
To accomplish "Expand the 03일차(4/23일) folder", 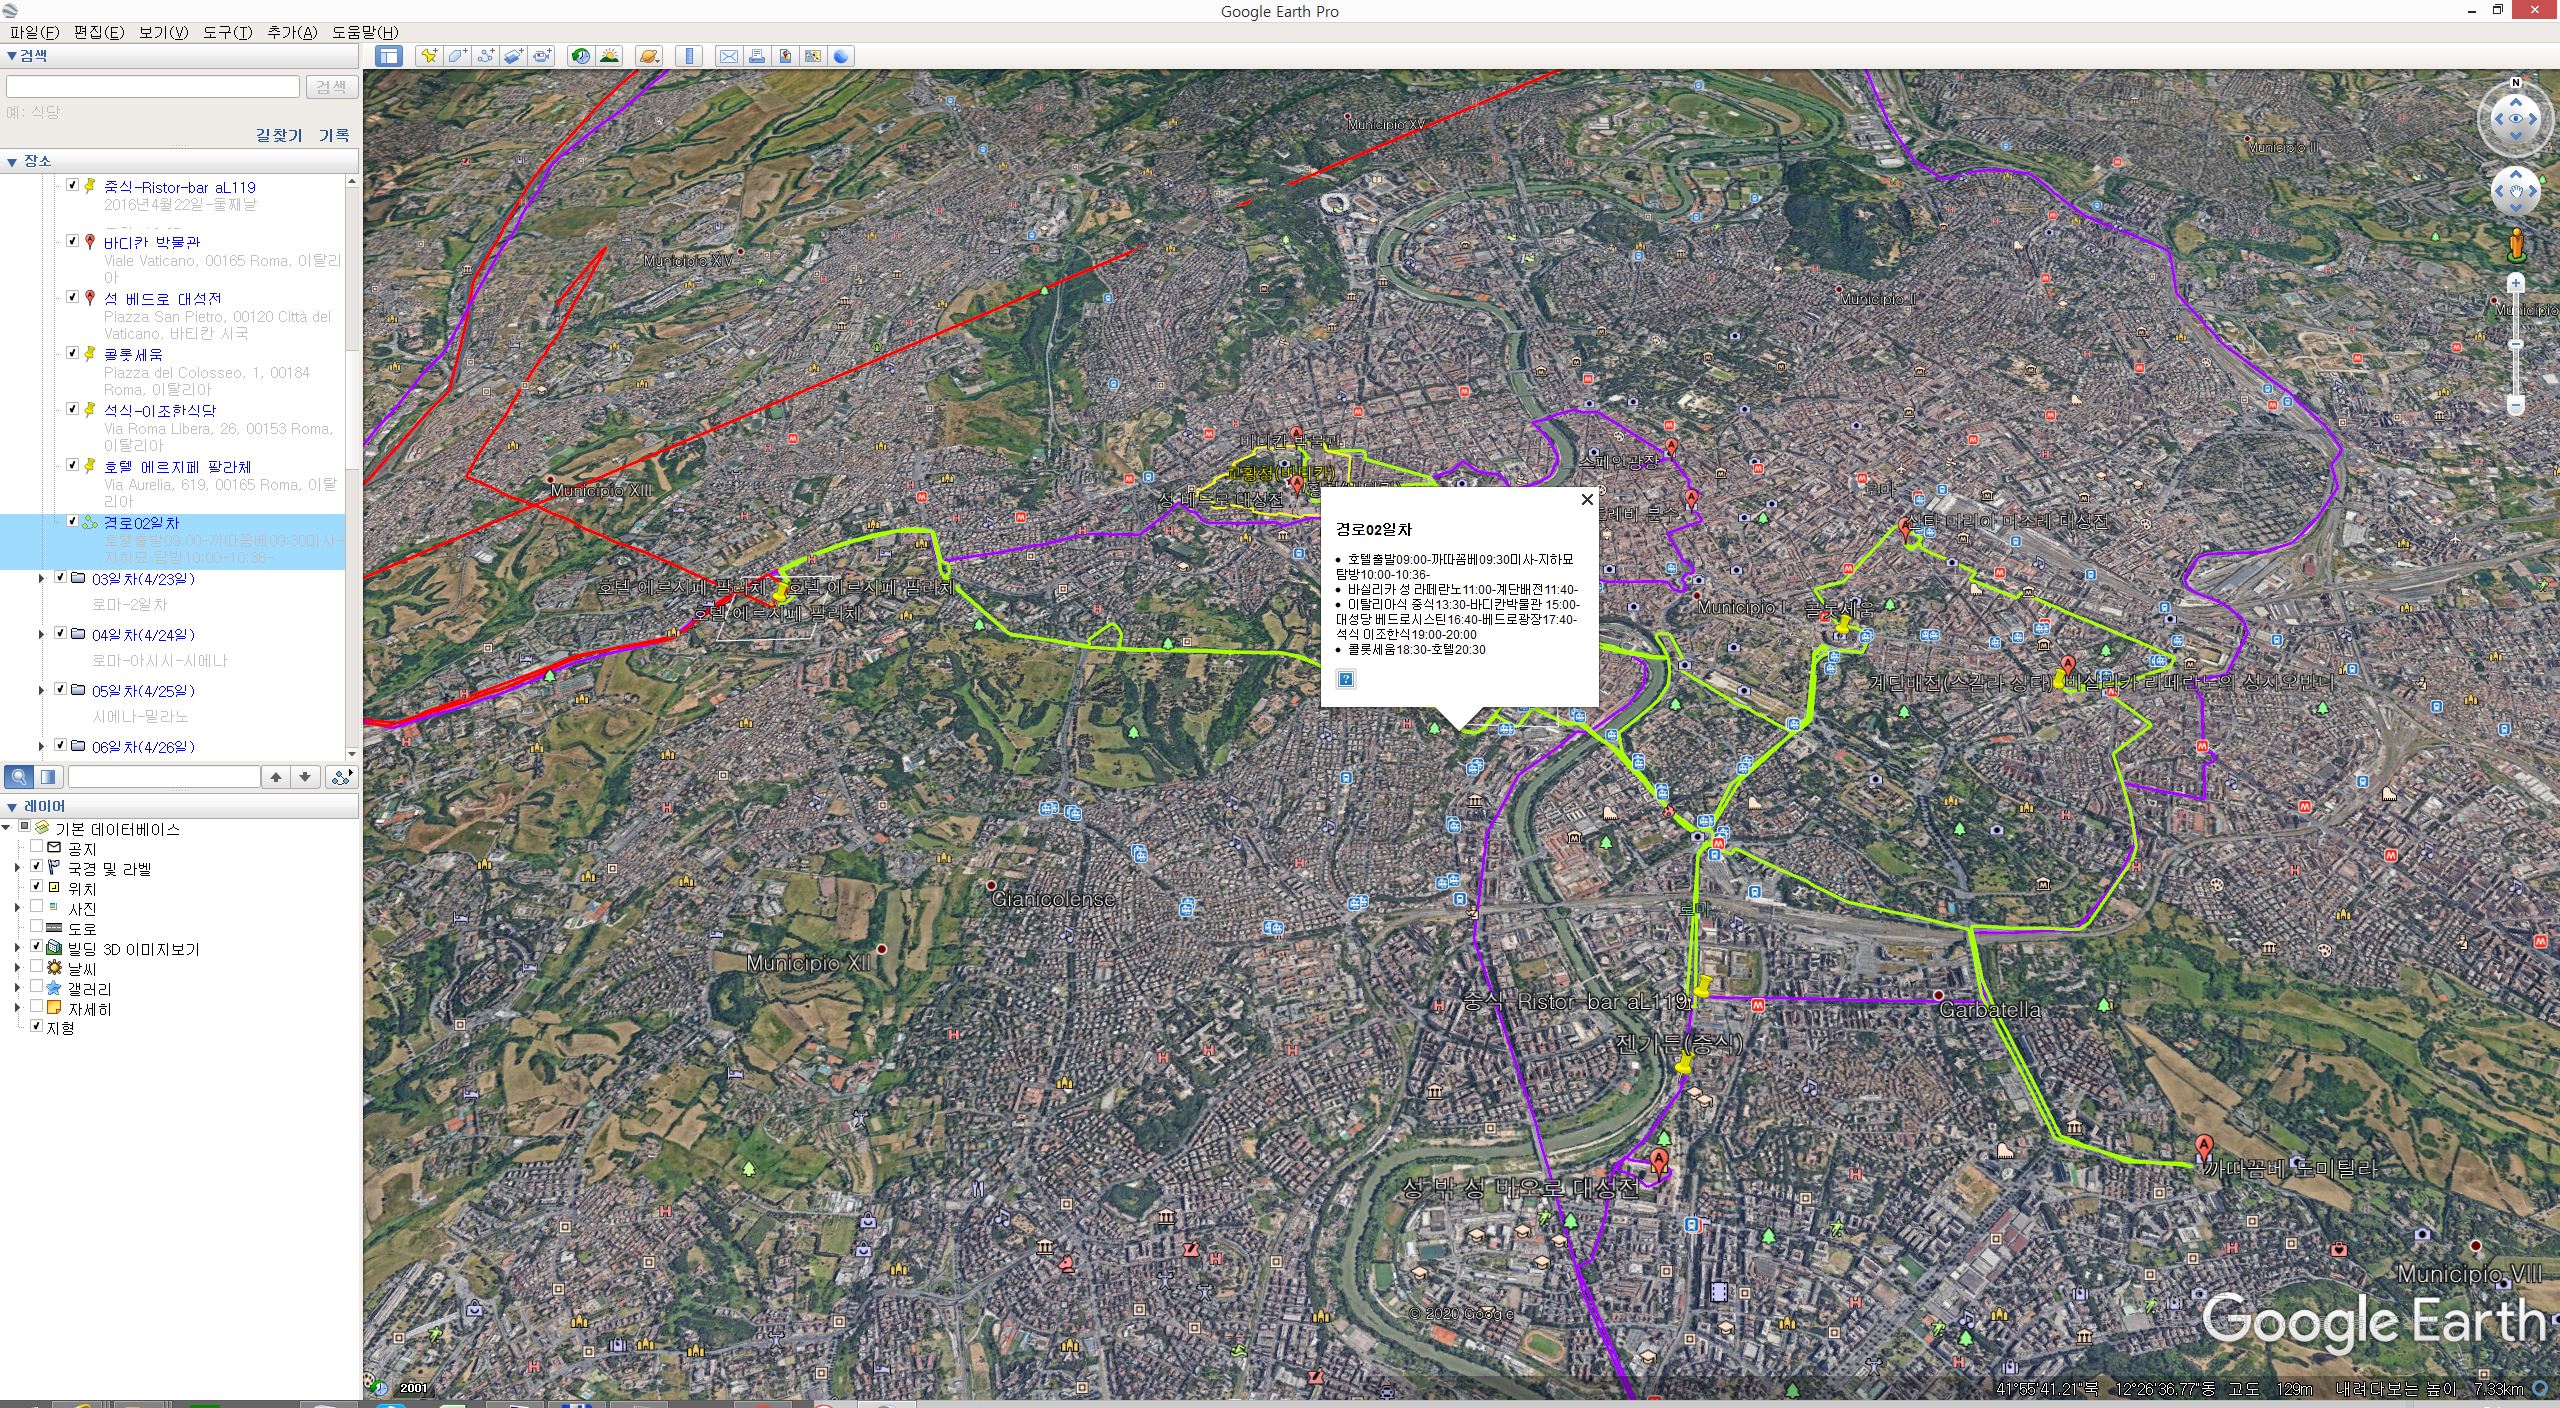I will tap(42, 579).
